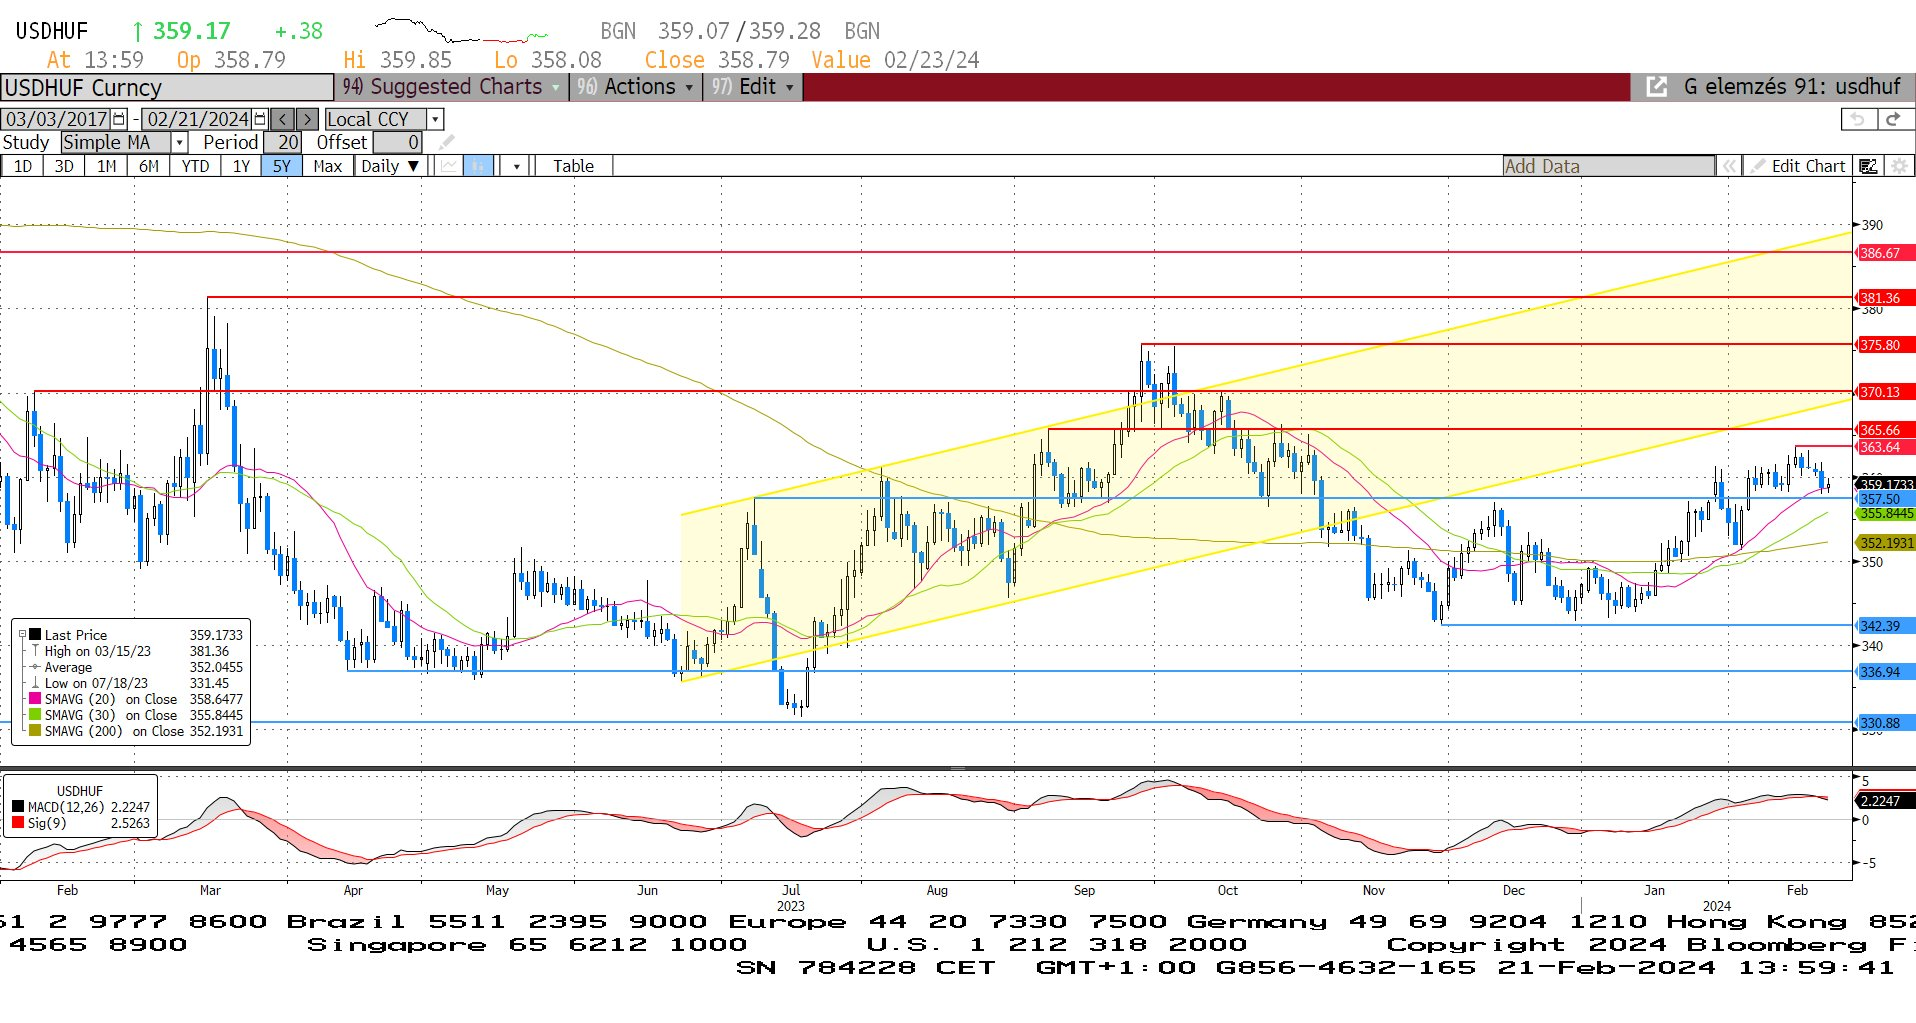Click the redo arrow icon
Image resolution: width=1916 pixels, height=1023 pixels.
pos(1893,119)
